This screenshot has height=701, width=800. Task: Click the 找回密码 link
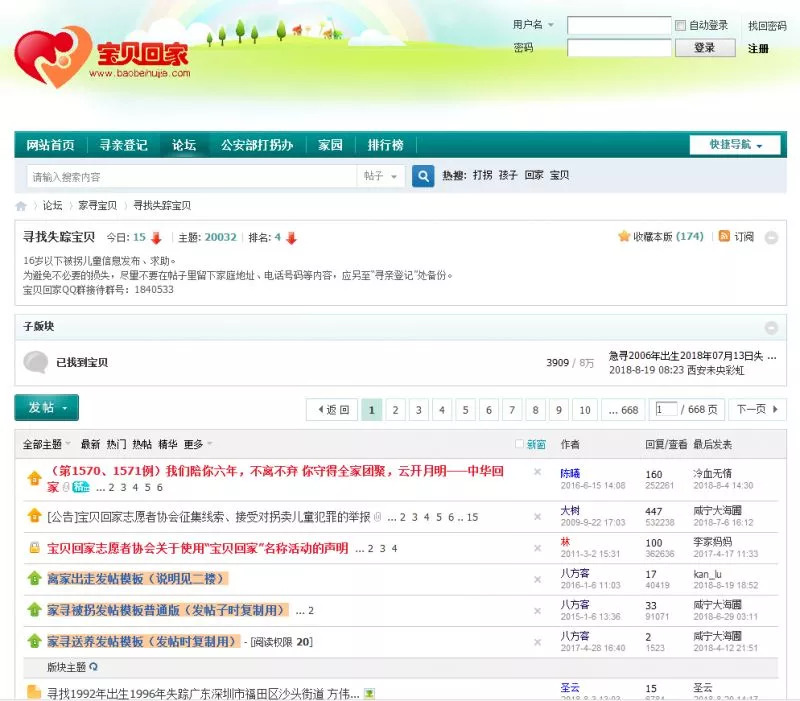(x=767, y=26)
